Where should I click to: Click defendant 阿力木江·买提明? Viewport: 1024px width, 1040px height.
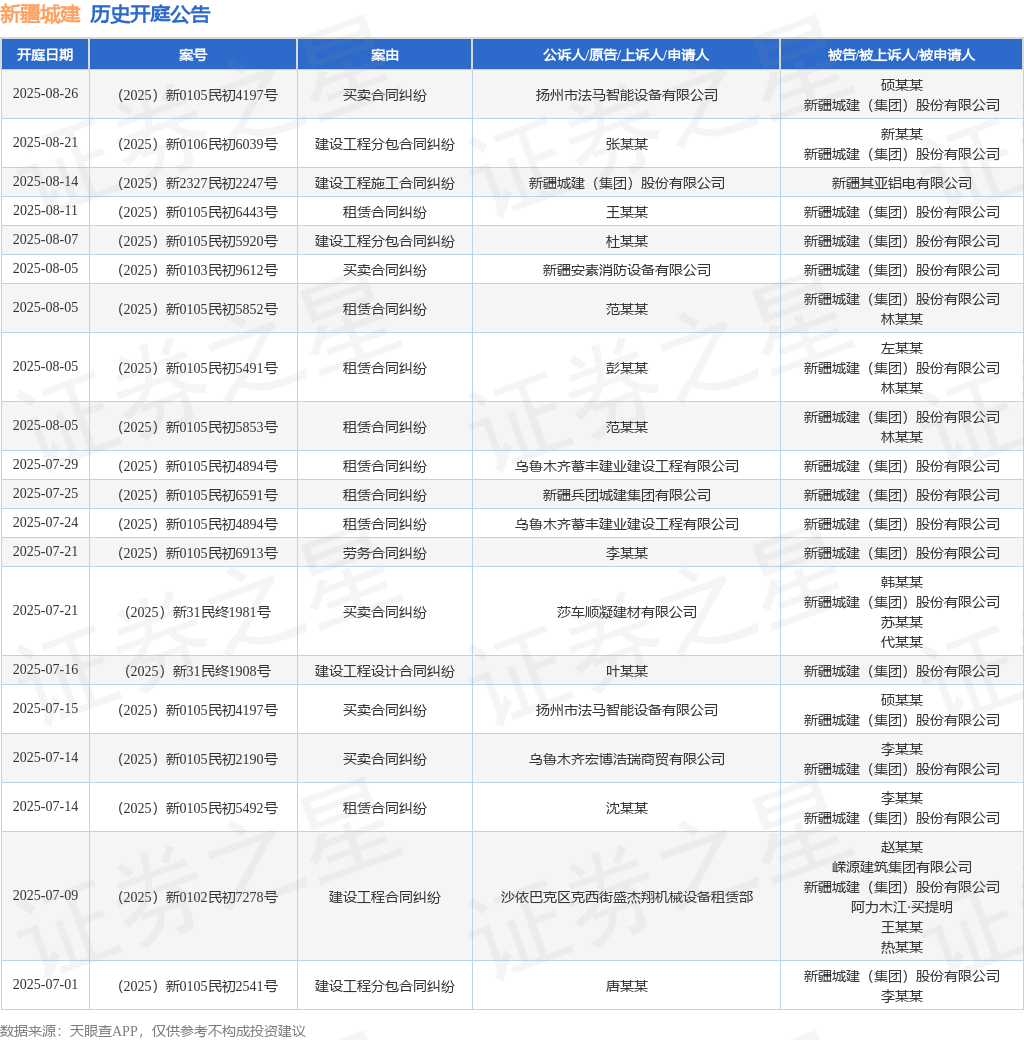click(901, 907)
